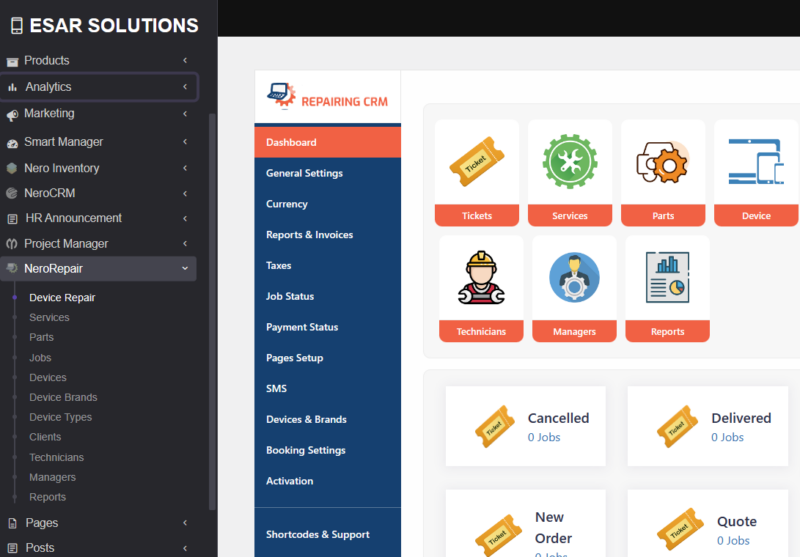Open Shortcodes & Support item
800x557 pixels.
click(328, 535)
